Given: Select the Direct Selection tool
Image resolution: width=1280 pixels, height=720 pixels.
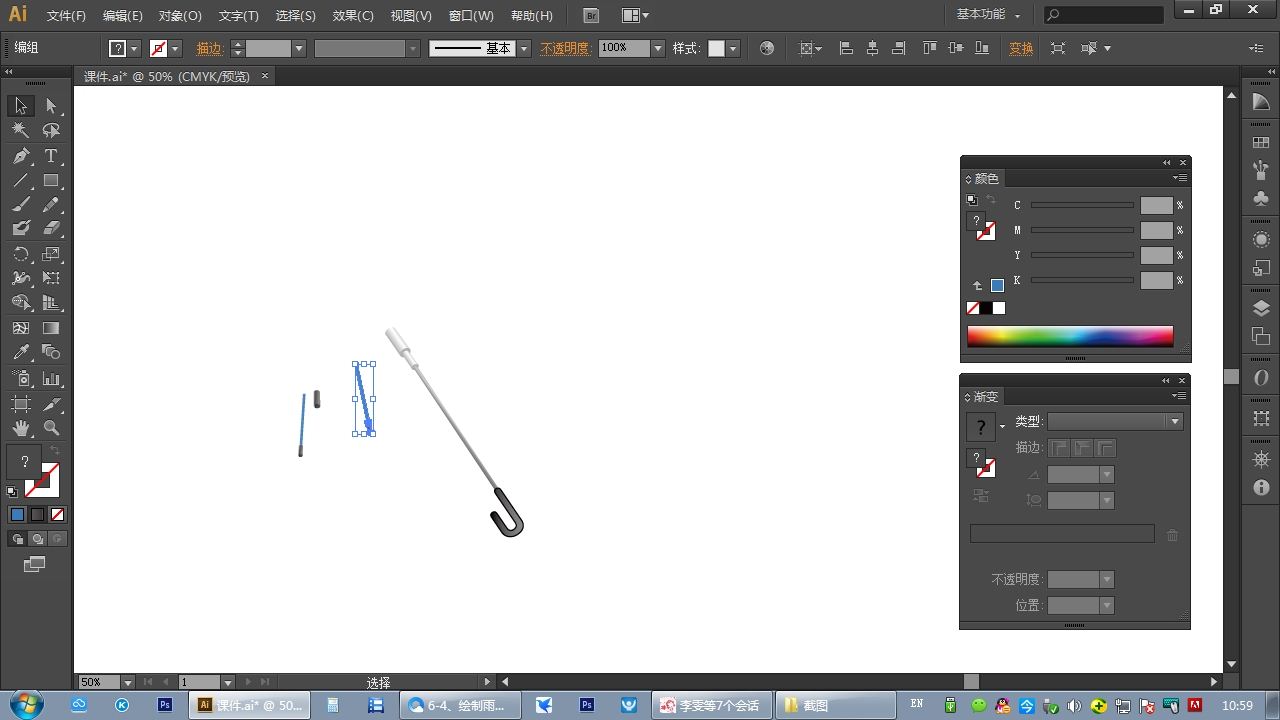Looking at the screenshot, I should click(51, 106).
